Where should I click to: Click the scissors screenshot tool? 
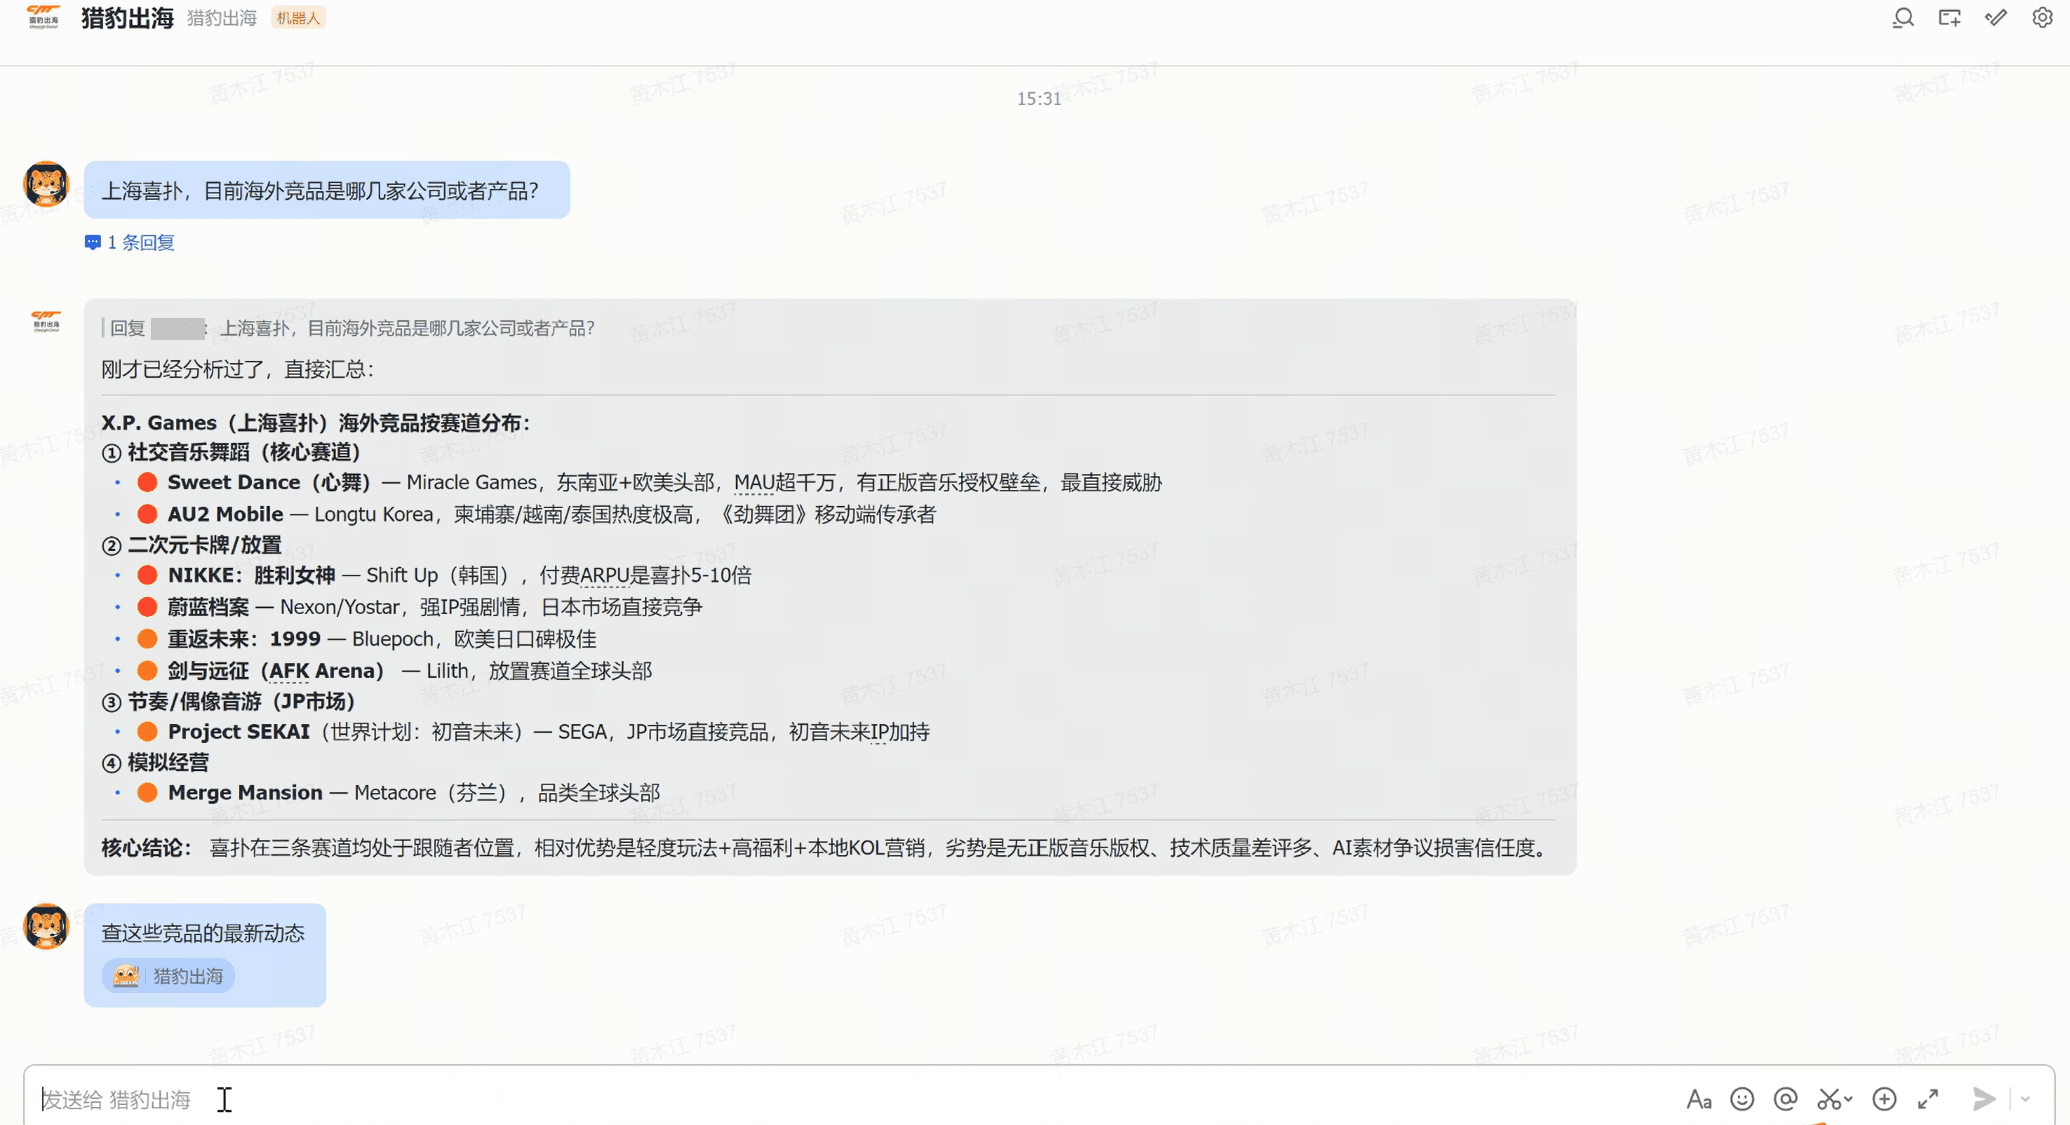tap(1827, 1099)
